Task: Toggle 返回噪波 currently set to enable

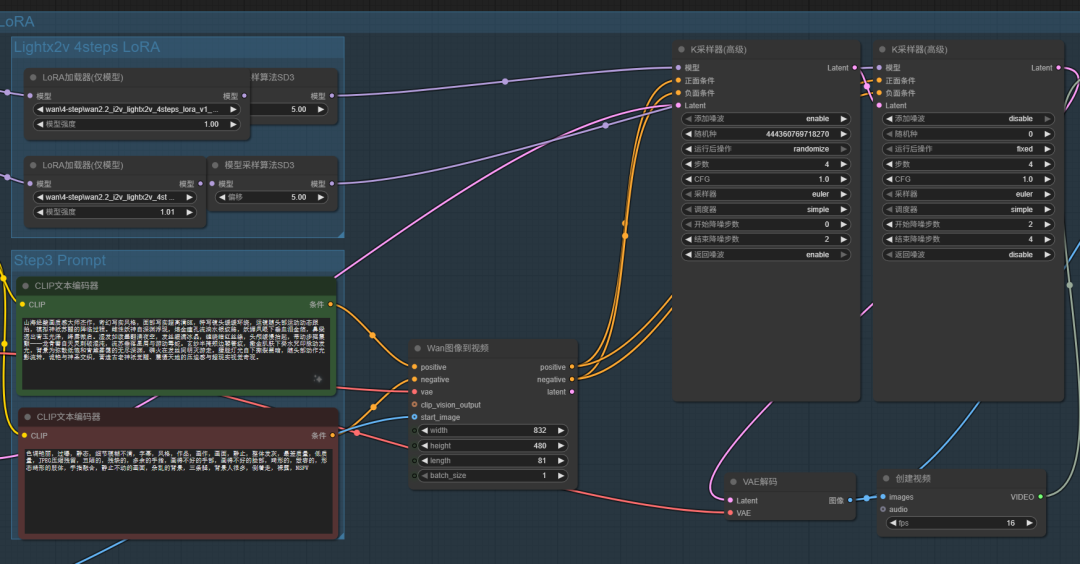Action: point(765,255)
